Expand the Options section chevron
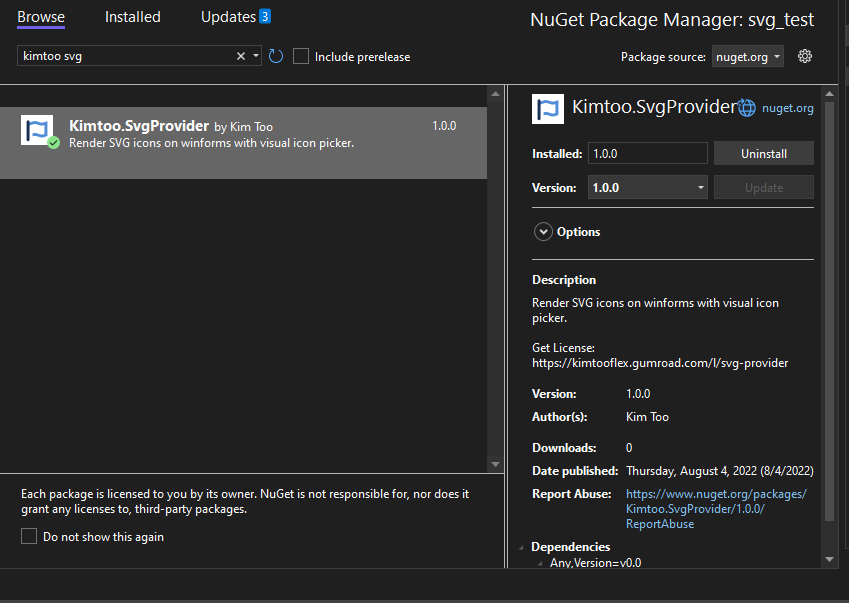This screenshot has height=603, width=849. pyautogui.click(x=543, y=232)
